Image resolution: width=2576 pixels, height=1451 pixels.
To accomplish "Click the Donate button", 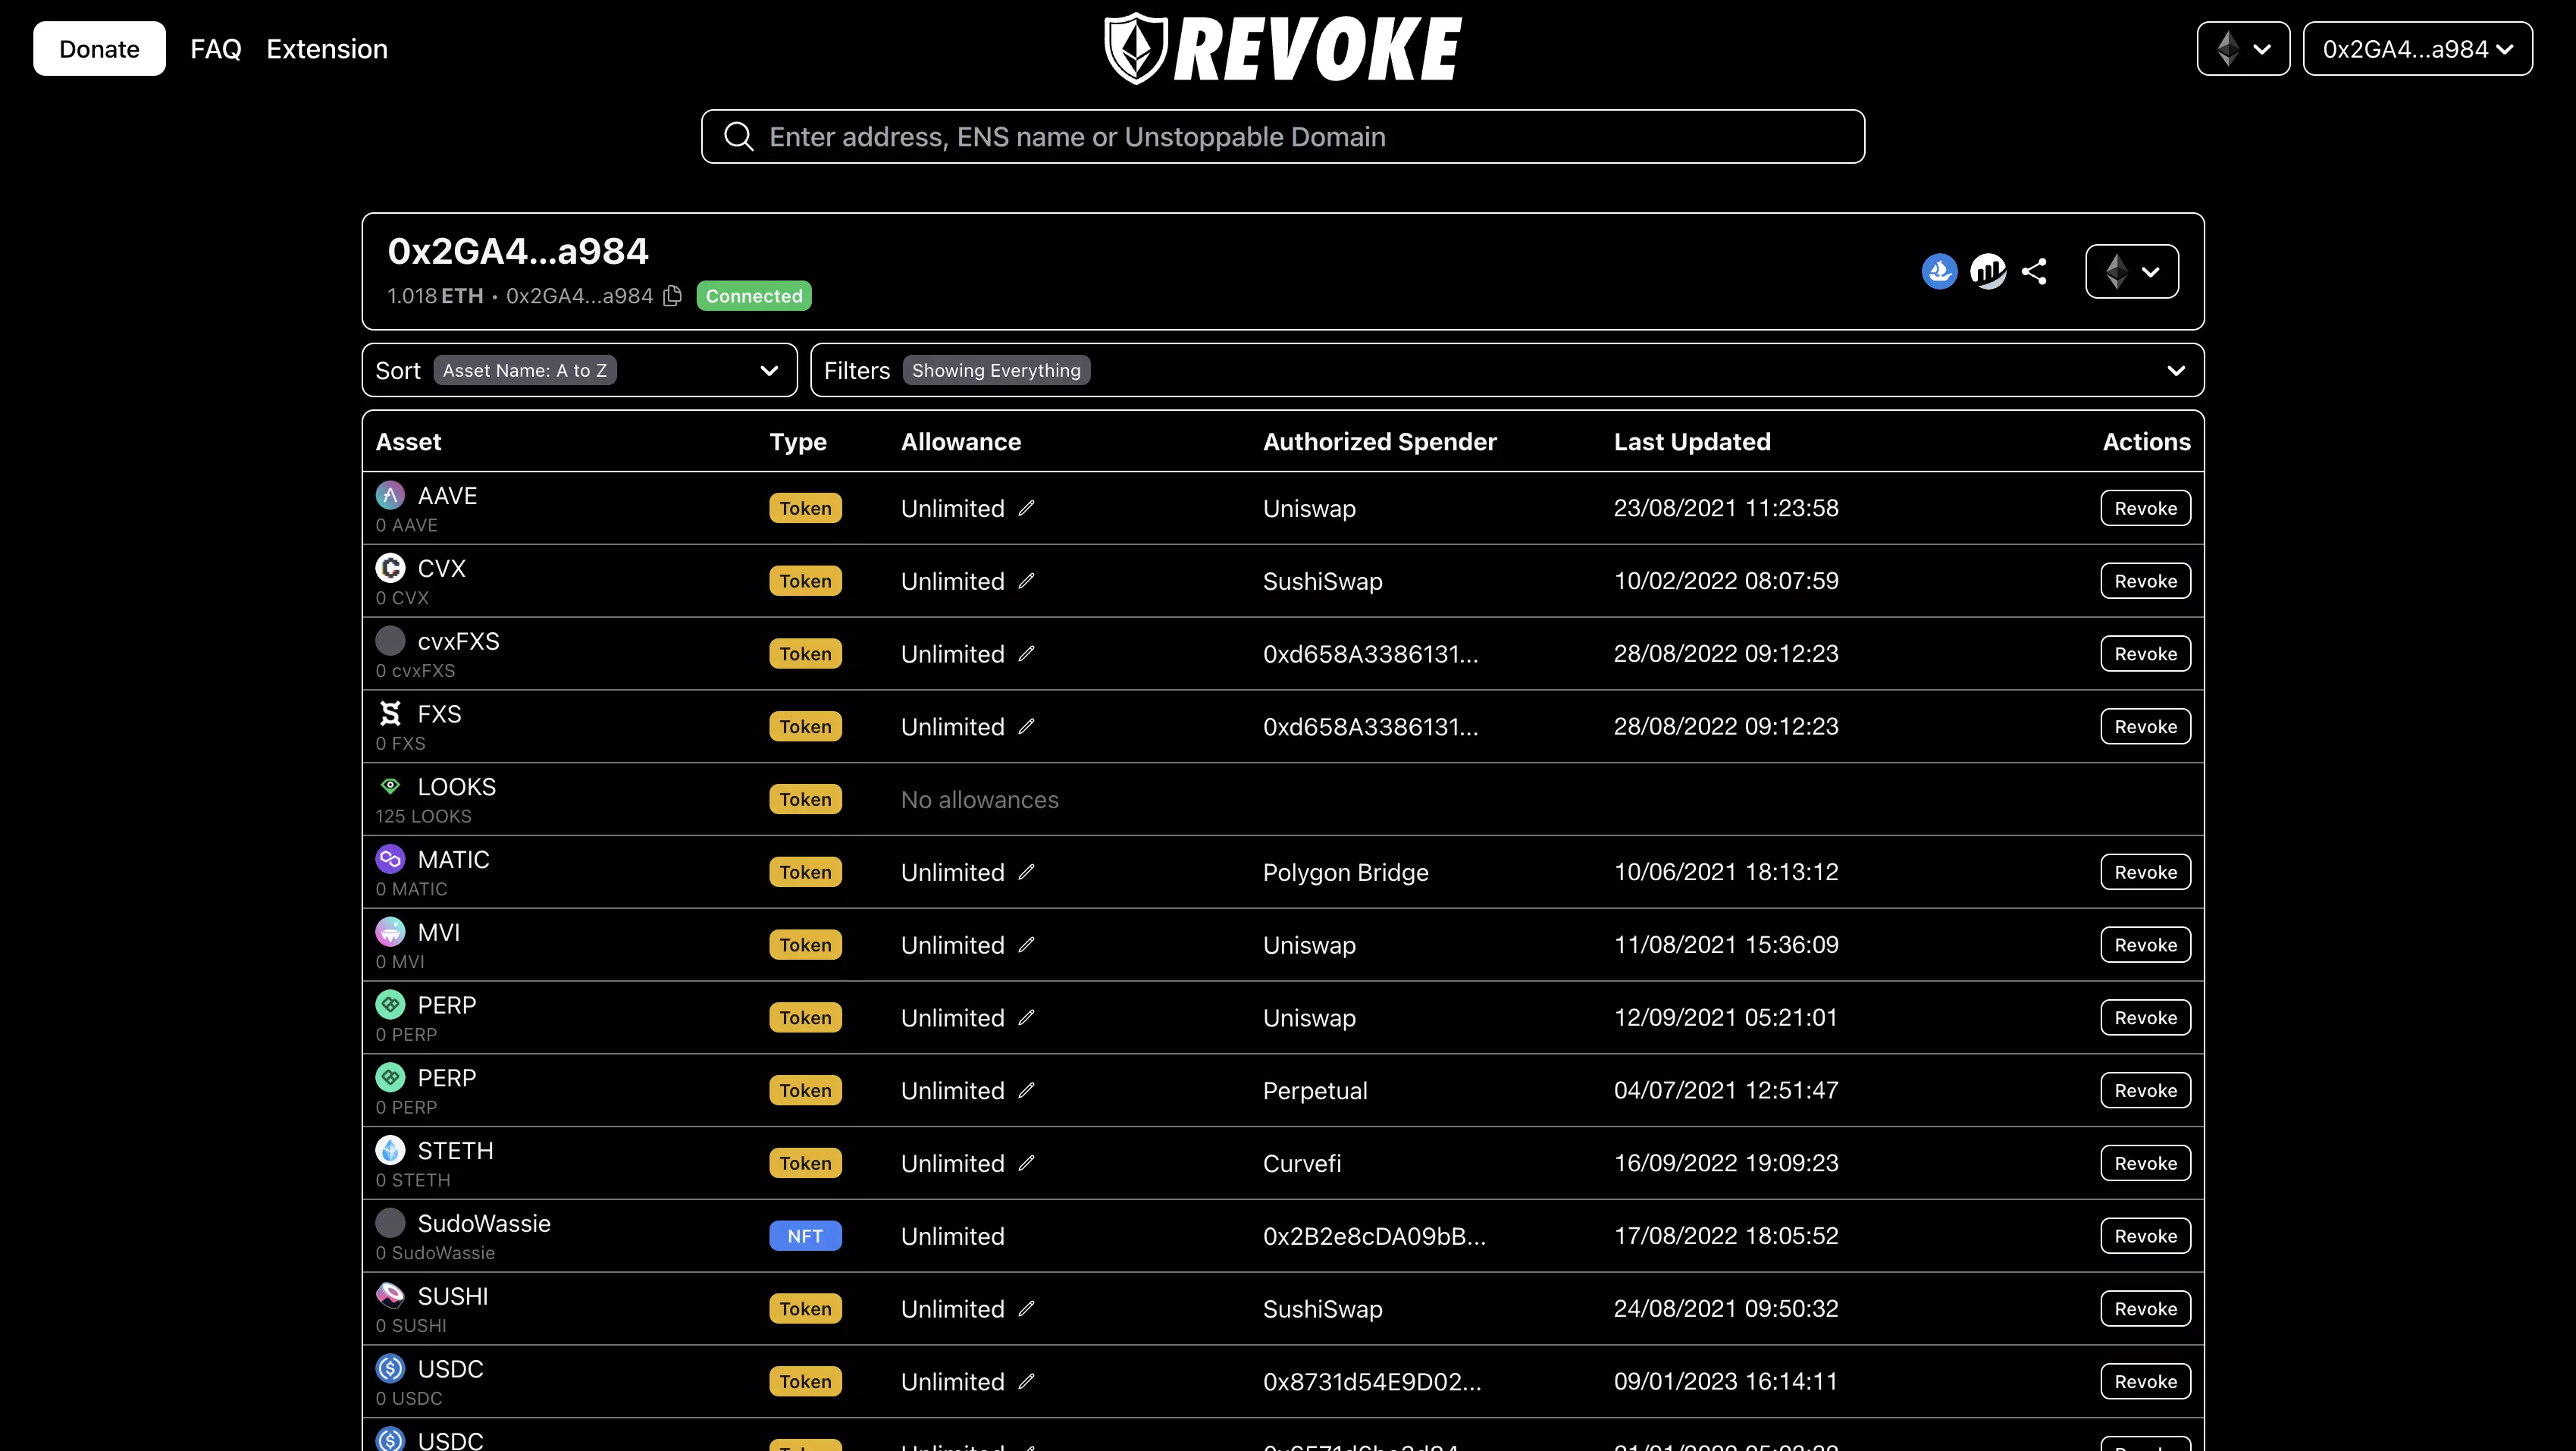I will [99, 48].
